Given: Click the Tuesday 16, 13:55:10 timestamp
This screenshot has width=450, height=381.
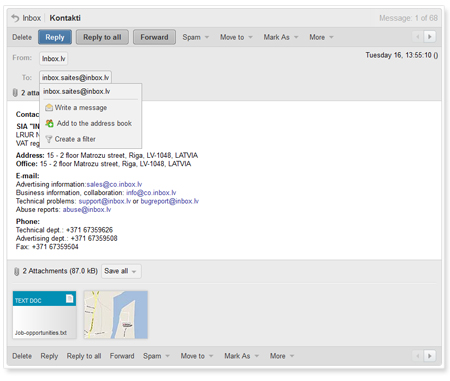Looking at the screenshot, I should 402,55.
